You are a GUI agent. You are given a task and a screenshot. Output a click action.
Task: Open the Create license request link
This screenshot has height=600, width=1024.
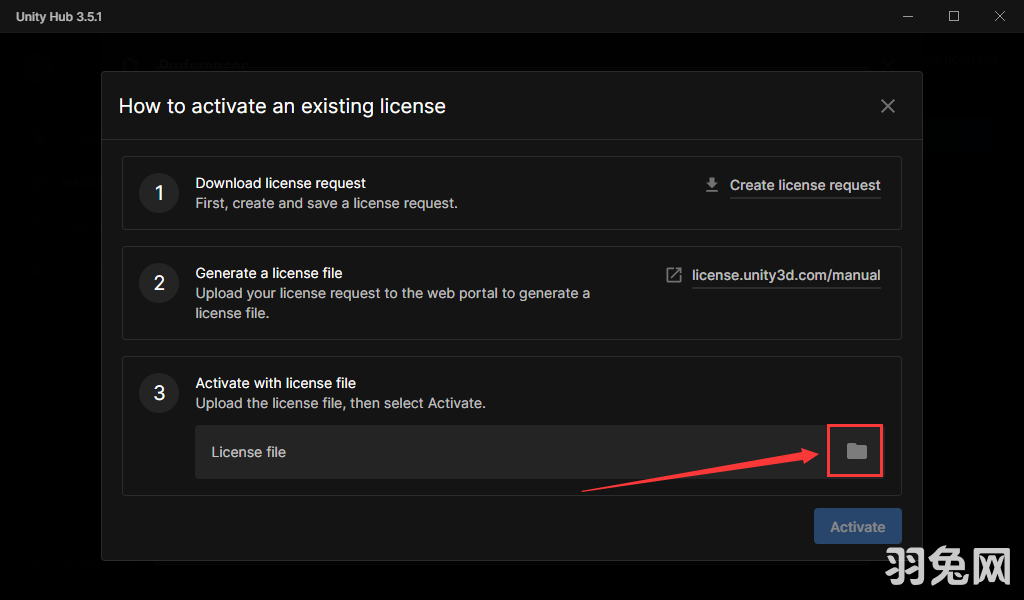click(805, 185)
